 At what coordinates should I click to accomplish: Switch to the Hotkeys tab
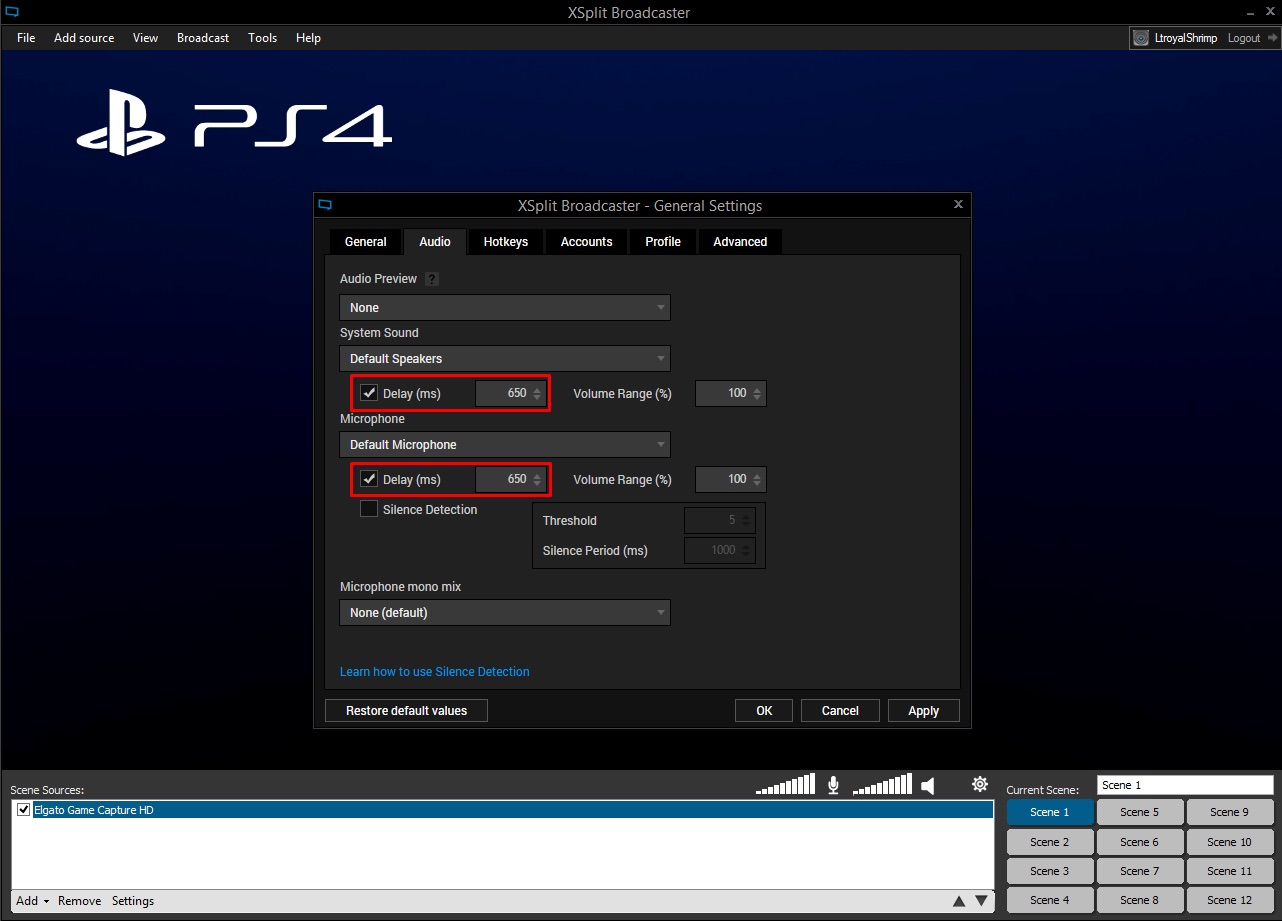point(505,241)
